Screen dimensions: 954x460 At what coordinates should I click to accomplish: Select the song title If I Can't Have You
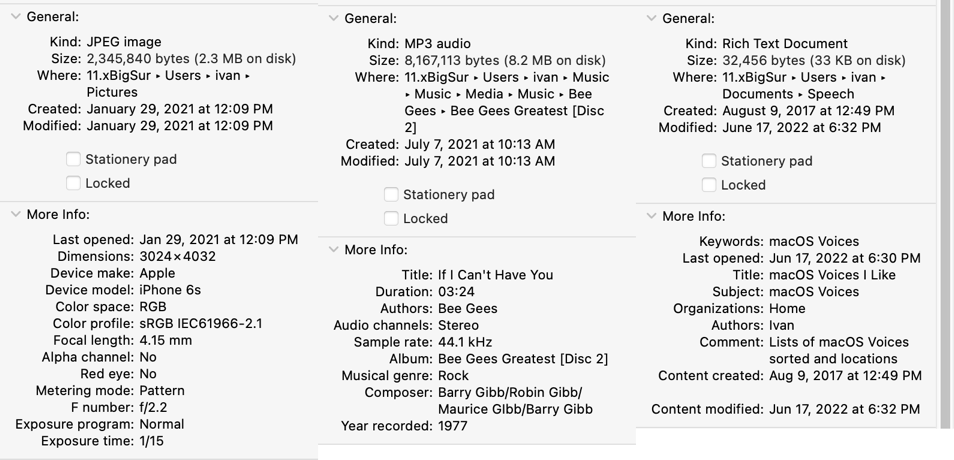[495, 275]
